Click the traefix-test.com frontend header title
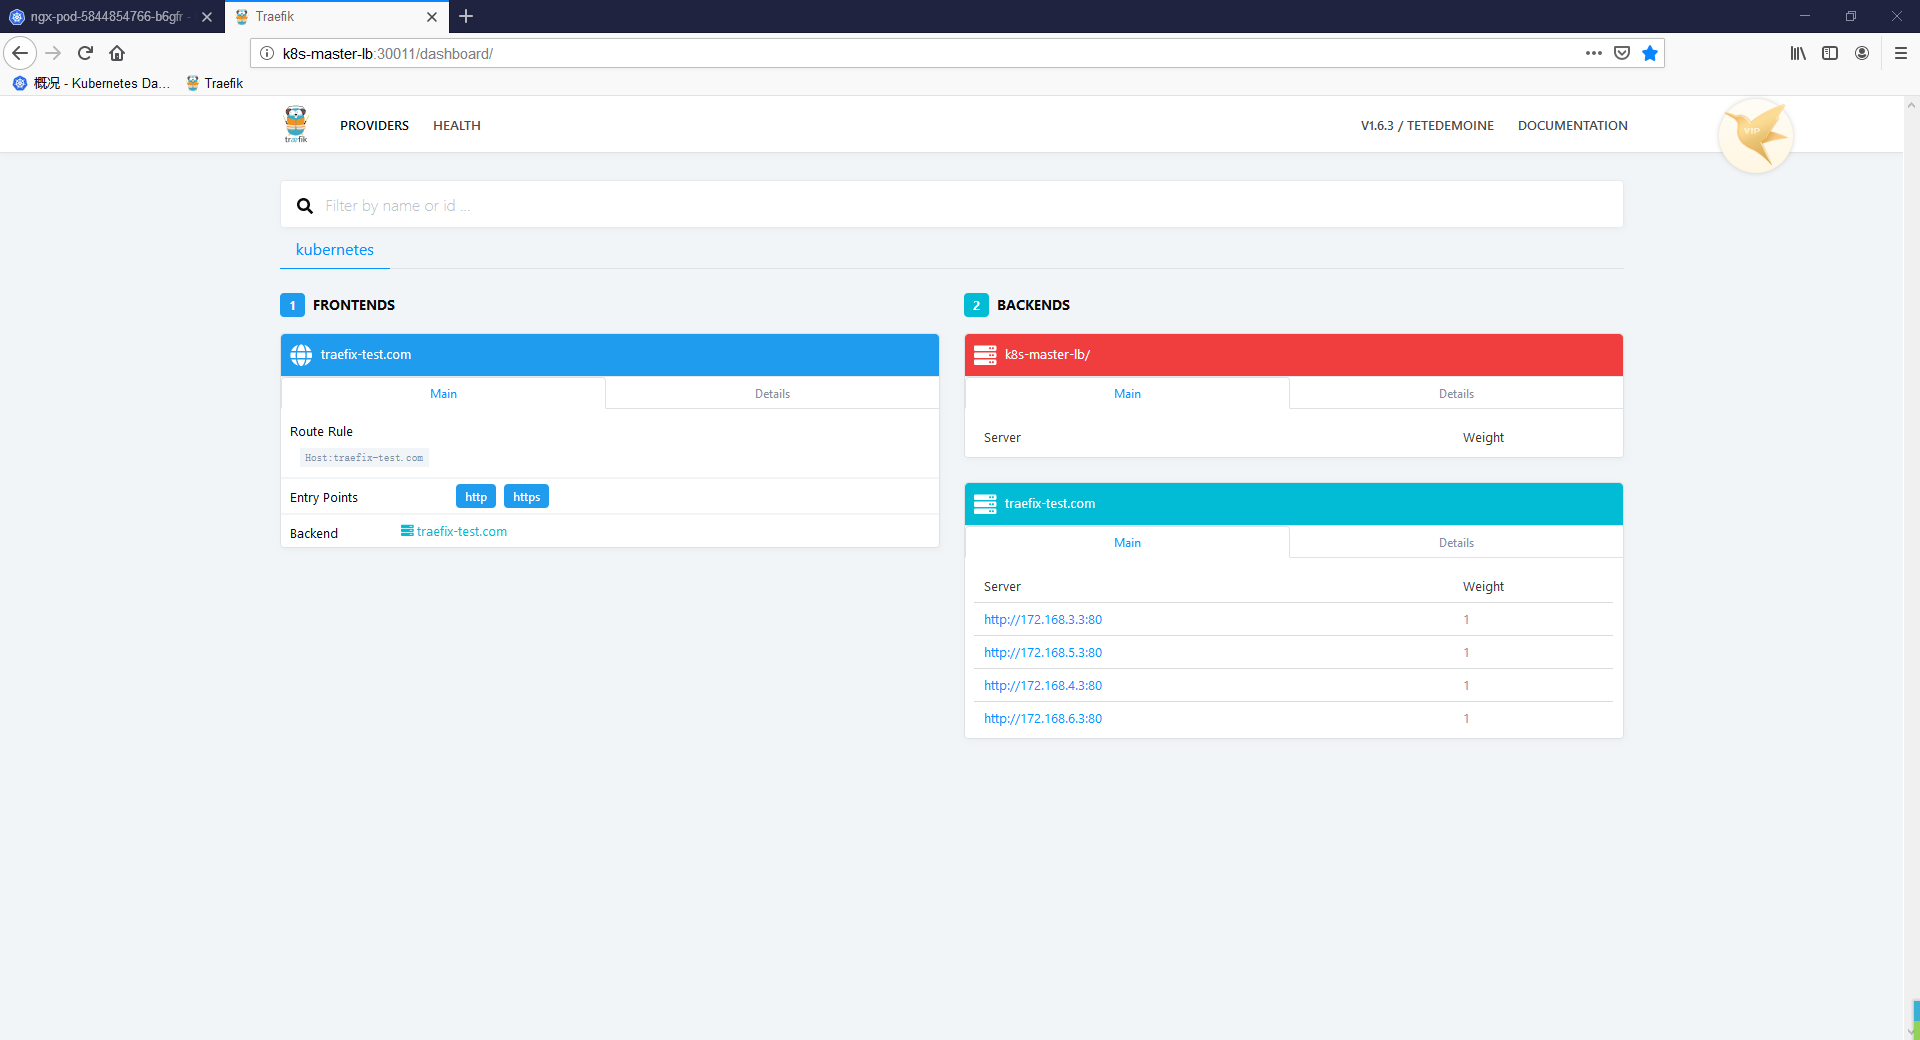This screenshot has height=1040, width=1920. (x=366, y=355)
